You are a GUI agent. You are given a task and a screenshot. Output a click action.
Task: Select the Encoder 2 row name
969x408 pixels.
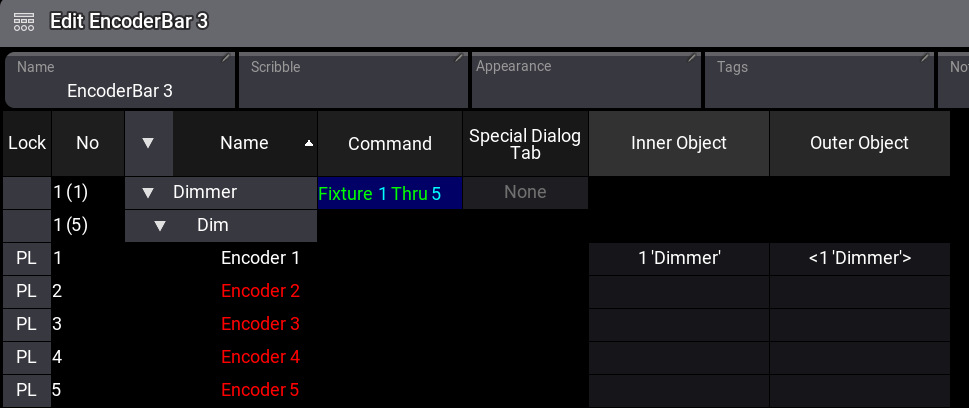point(260,291)
